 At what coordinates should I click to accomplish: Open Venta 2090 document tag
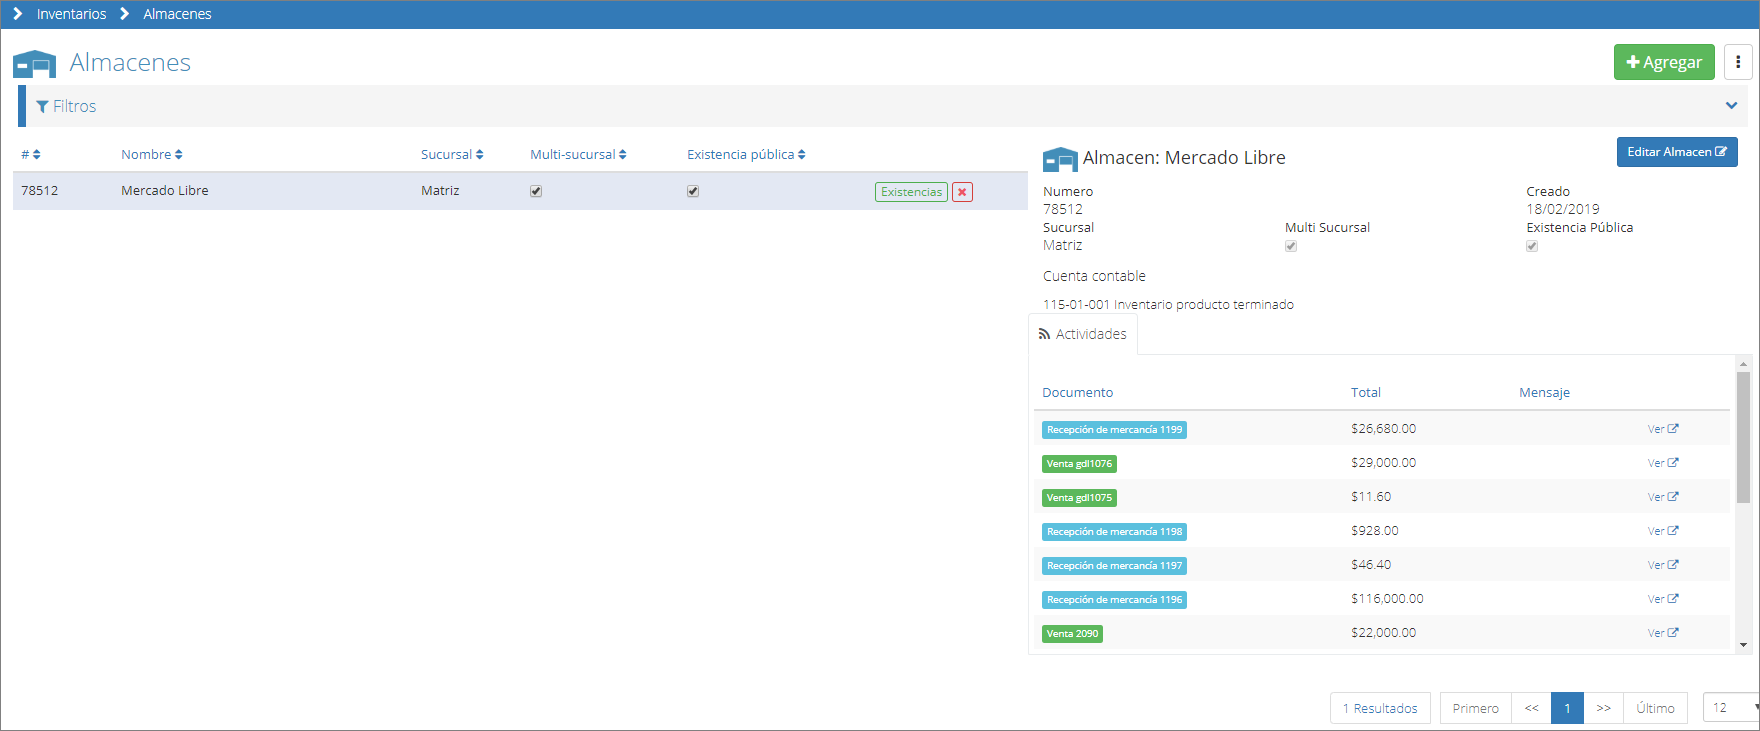[1072, 634]
